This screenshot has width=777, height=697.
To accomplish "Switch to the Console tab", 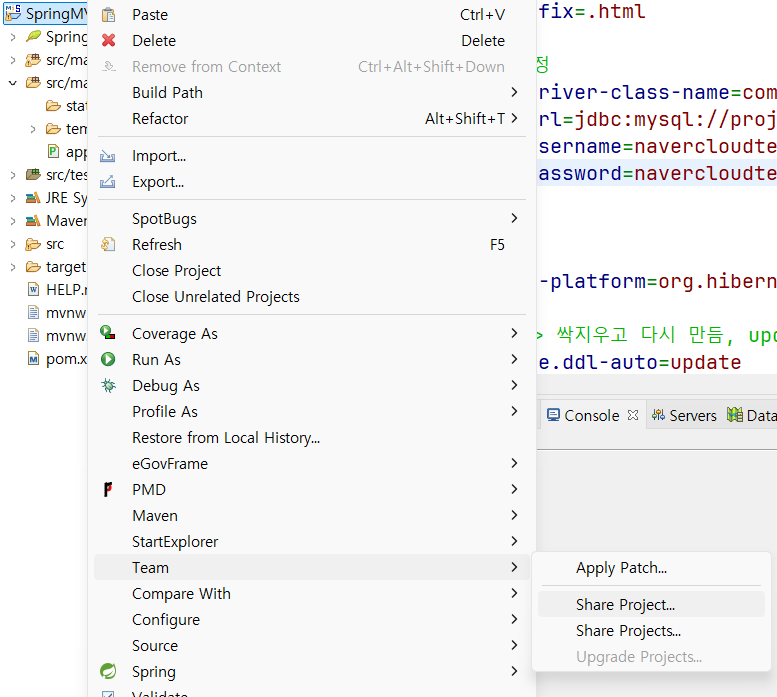I will pyautogui.click(x=592, y=415).
